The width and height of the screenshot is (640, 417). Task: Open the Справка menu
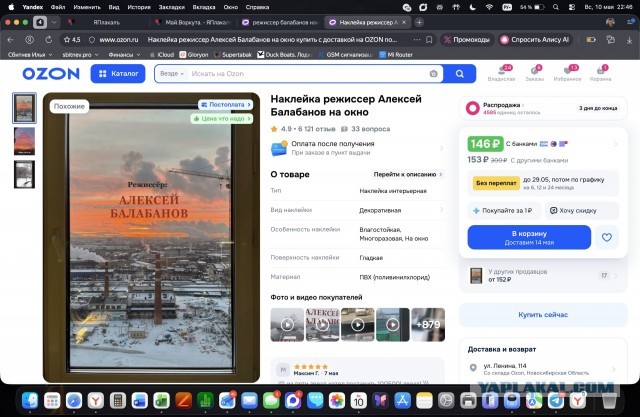258,7
